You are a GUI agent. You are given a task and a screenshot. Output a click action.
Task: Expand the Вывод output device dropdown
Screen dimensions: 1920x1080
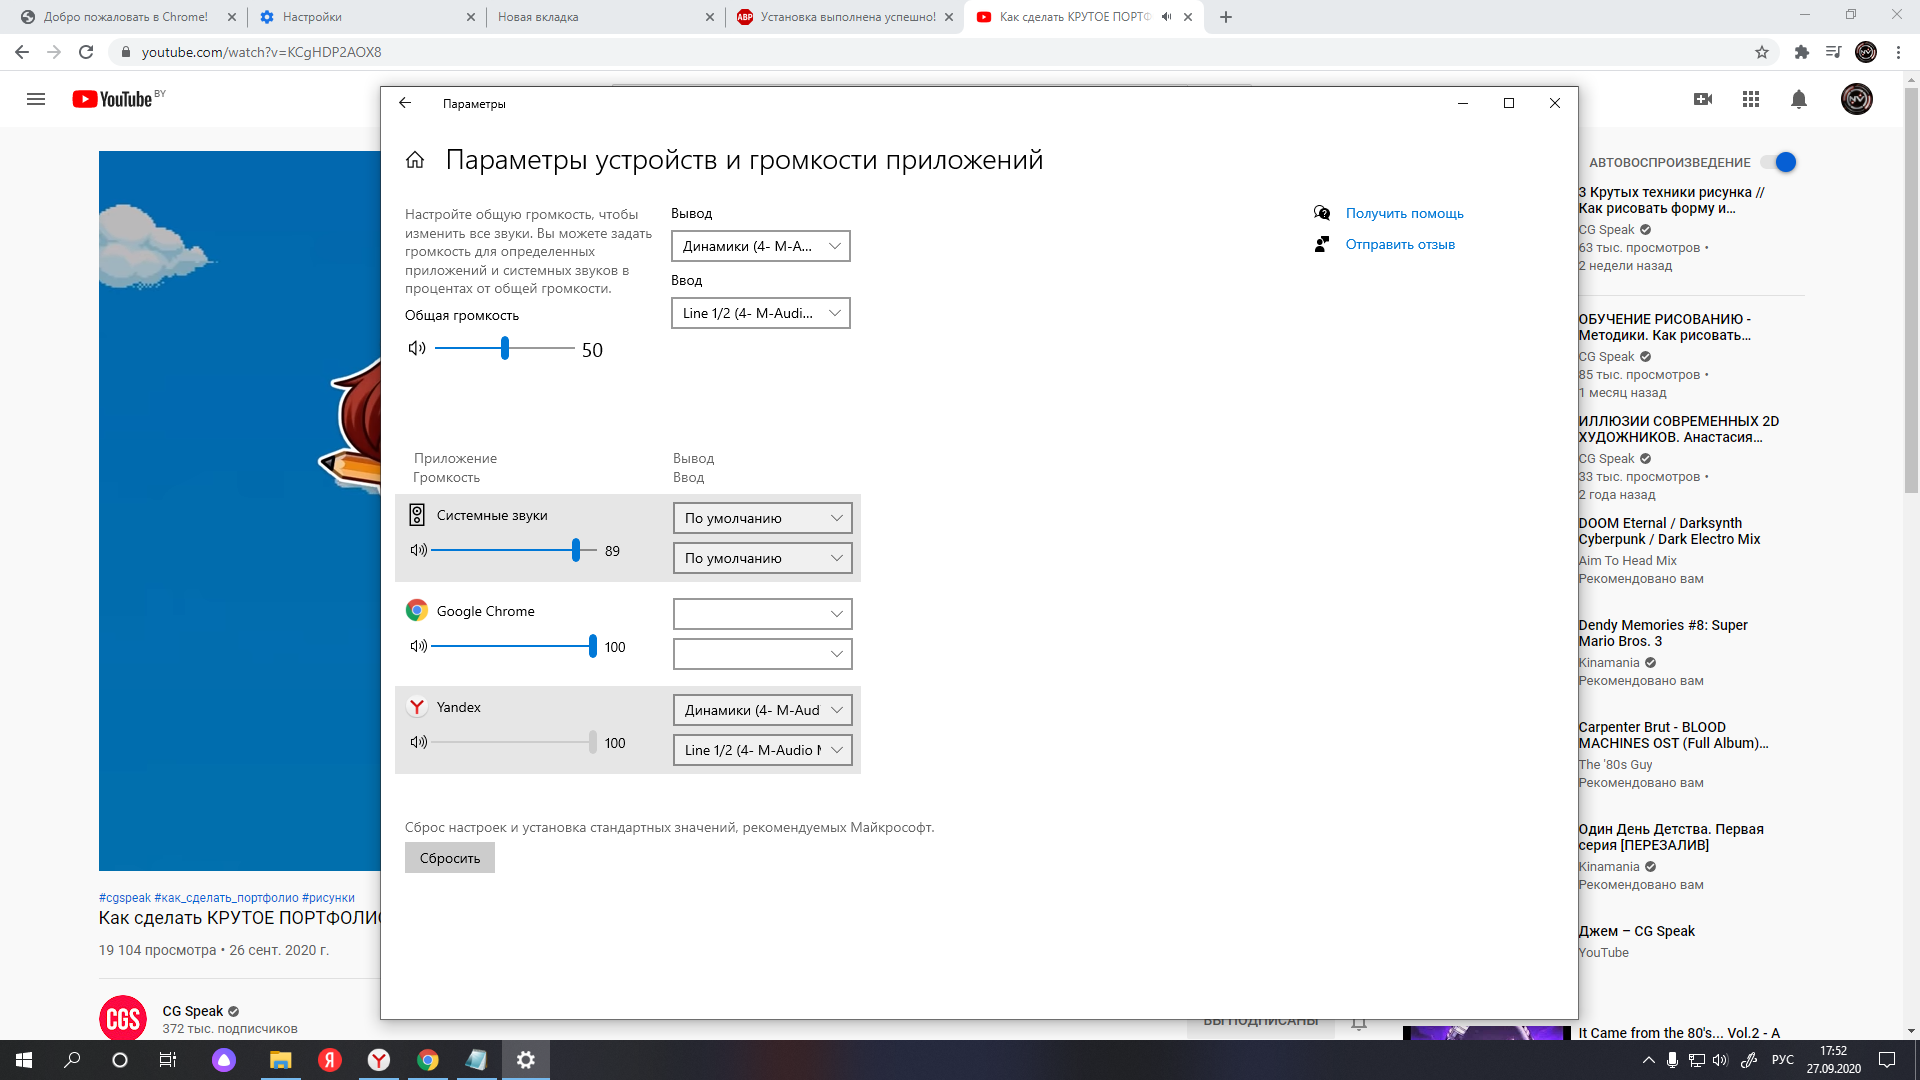(758, 245)
